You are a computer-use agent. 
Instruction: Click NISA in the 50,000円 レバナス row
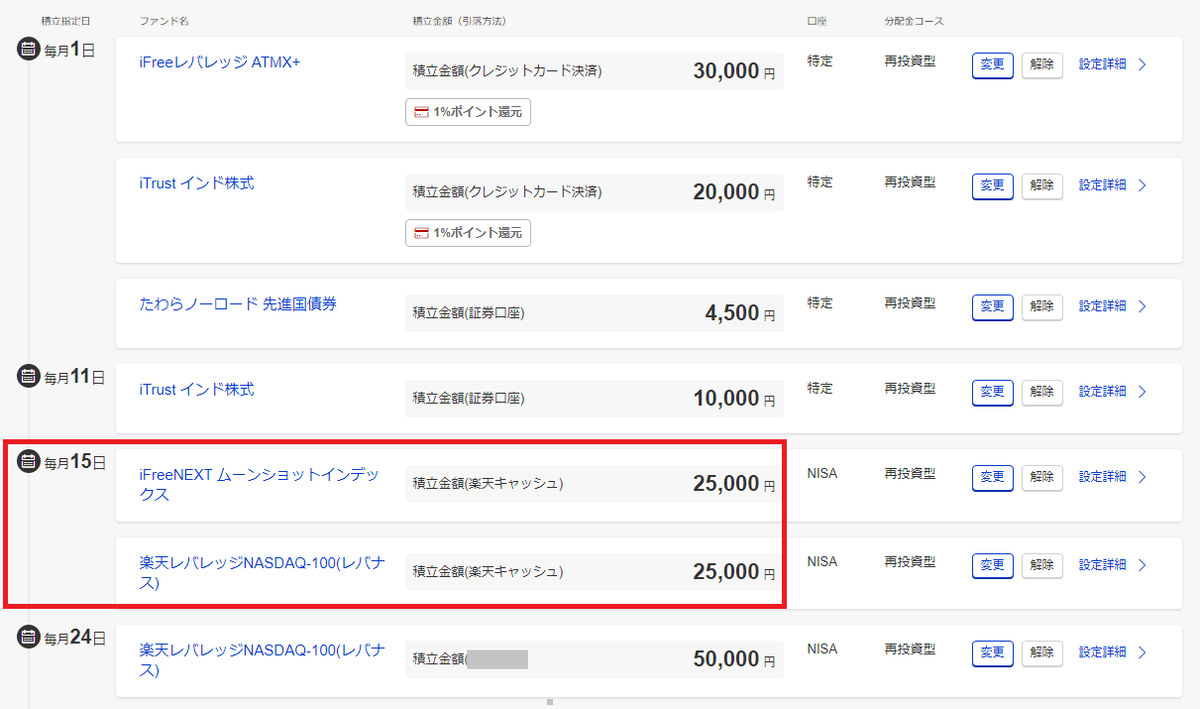822,650
